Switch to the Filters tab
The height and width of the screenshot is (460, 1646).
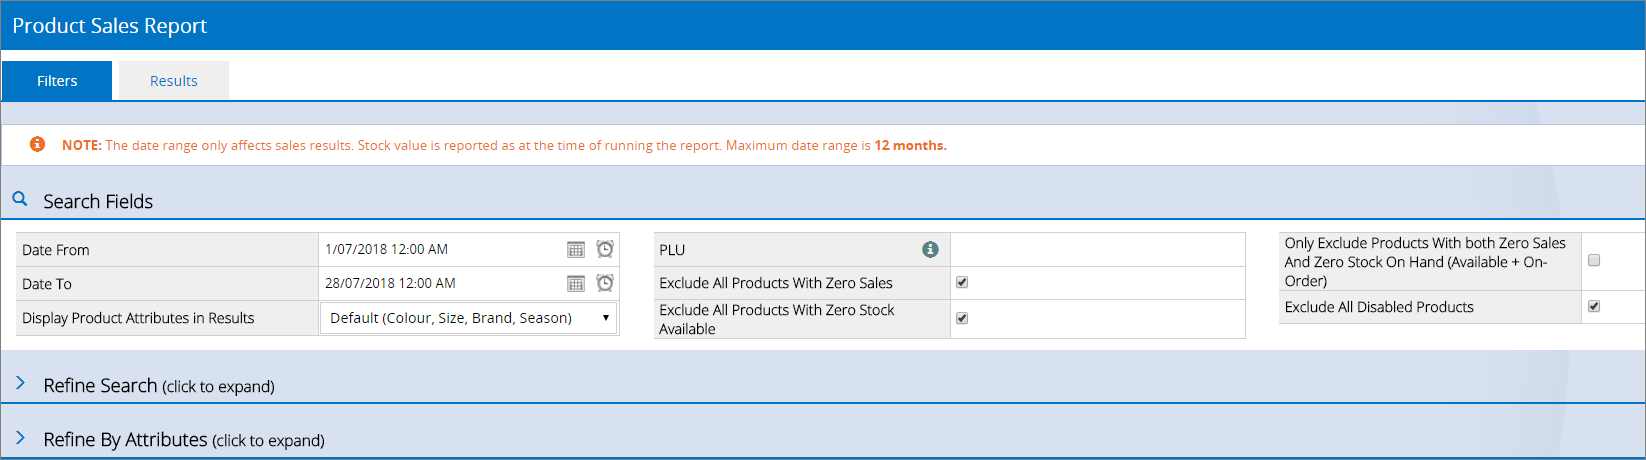57,81
